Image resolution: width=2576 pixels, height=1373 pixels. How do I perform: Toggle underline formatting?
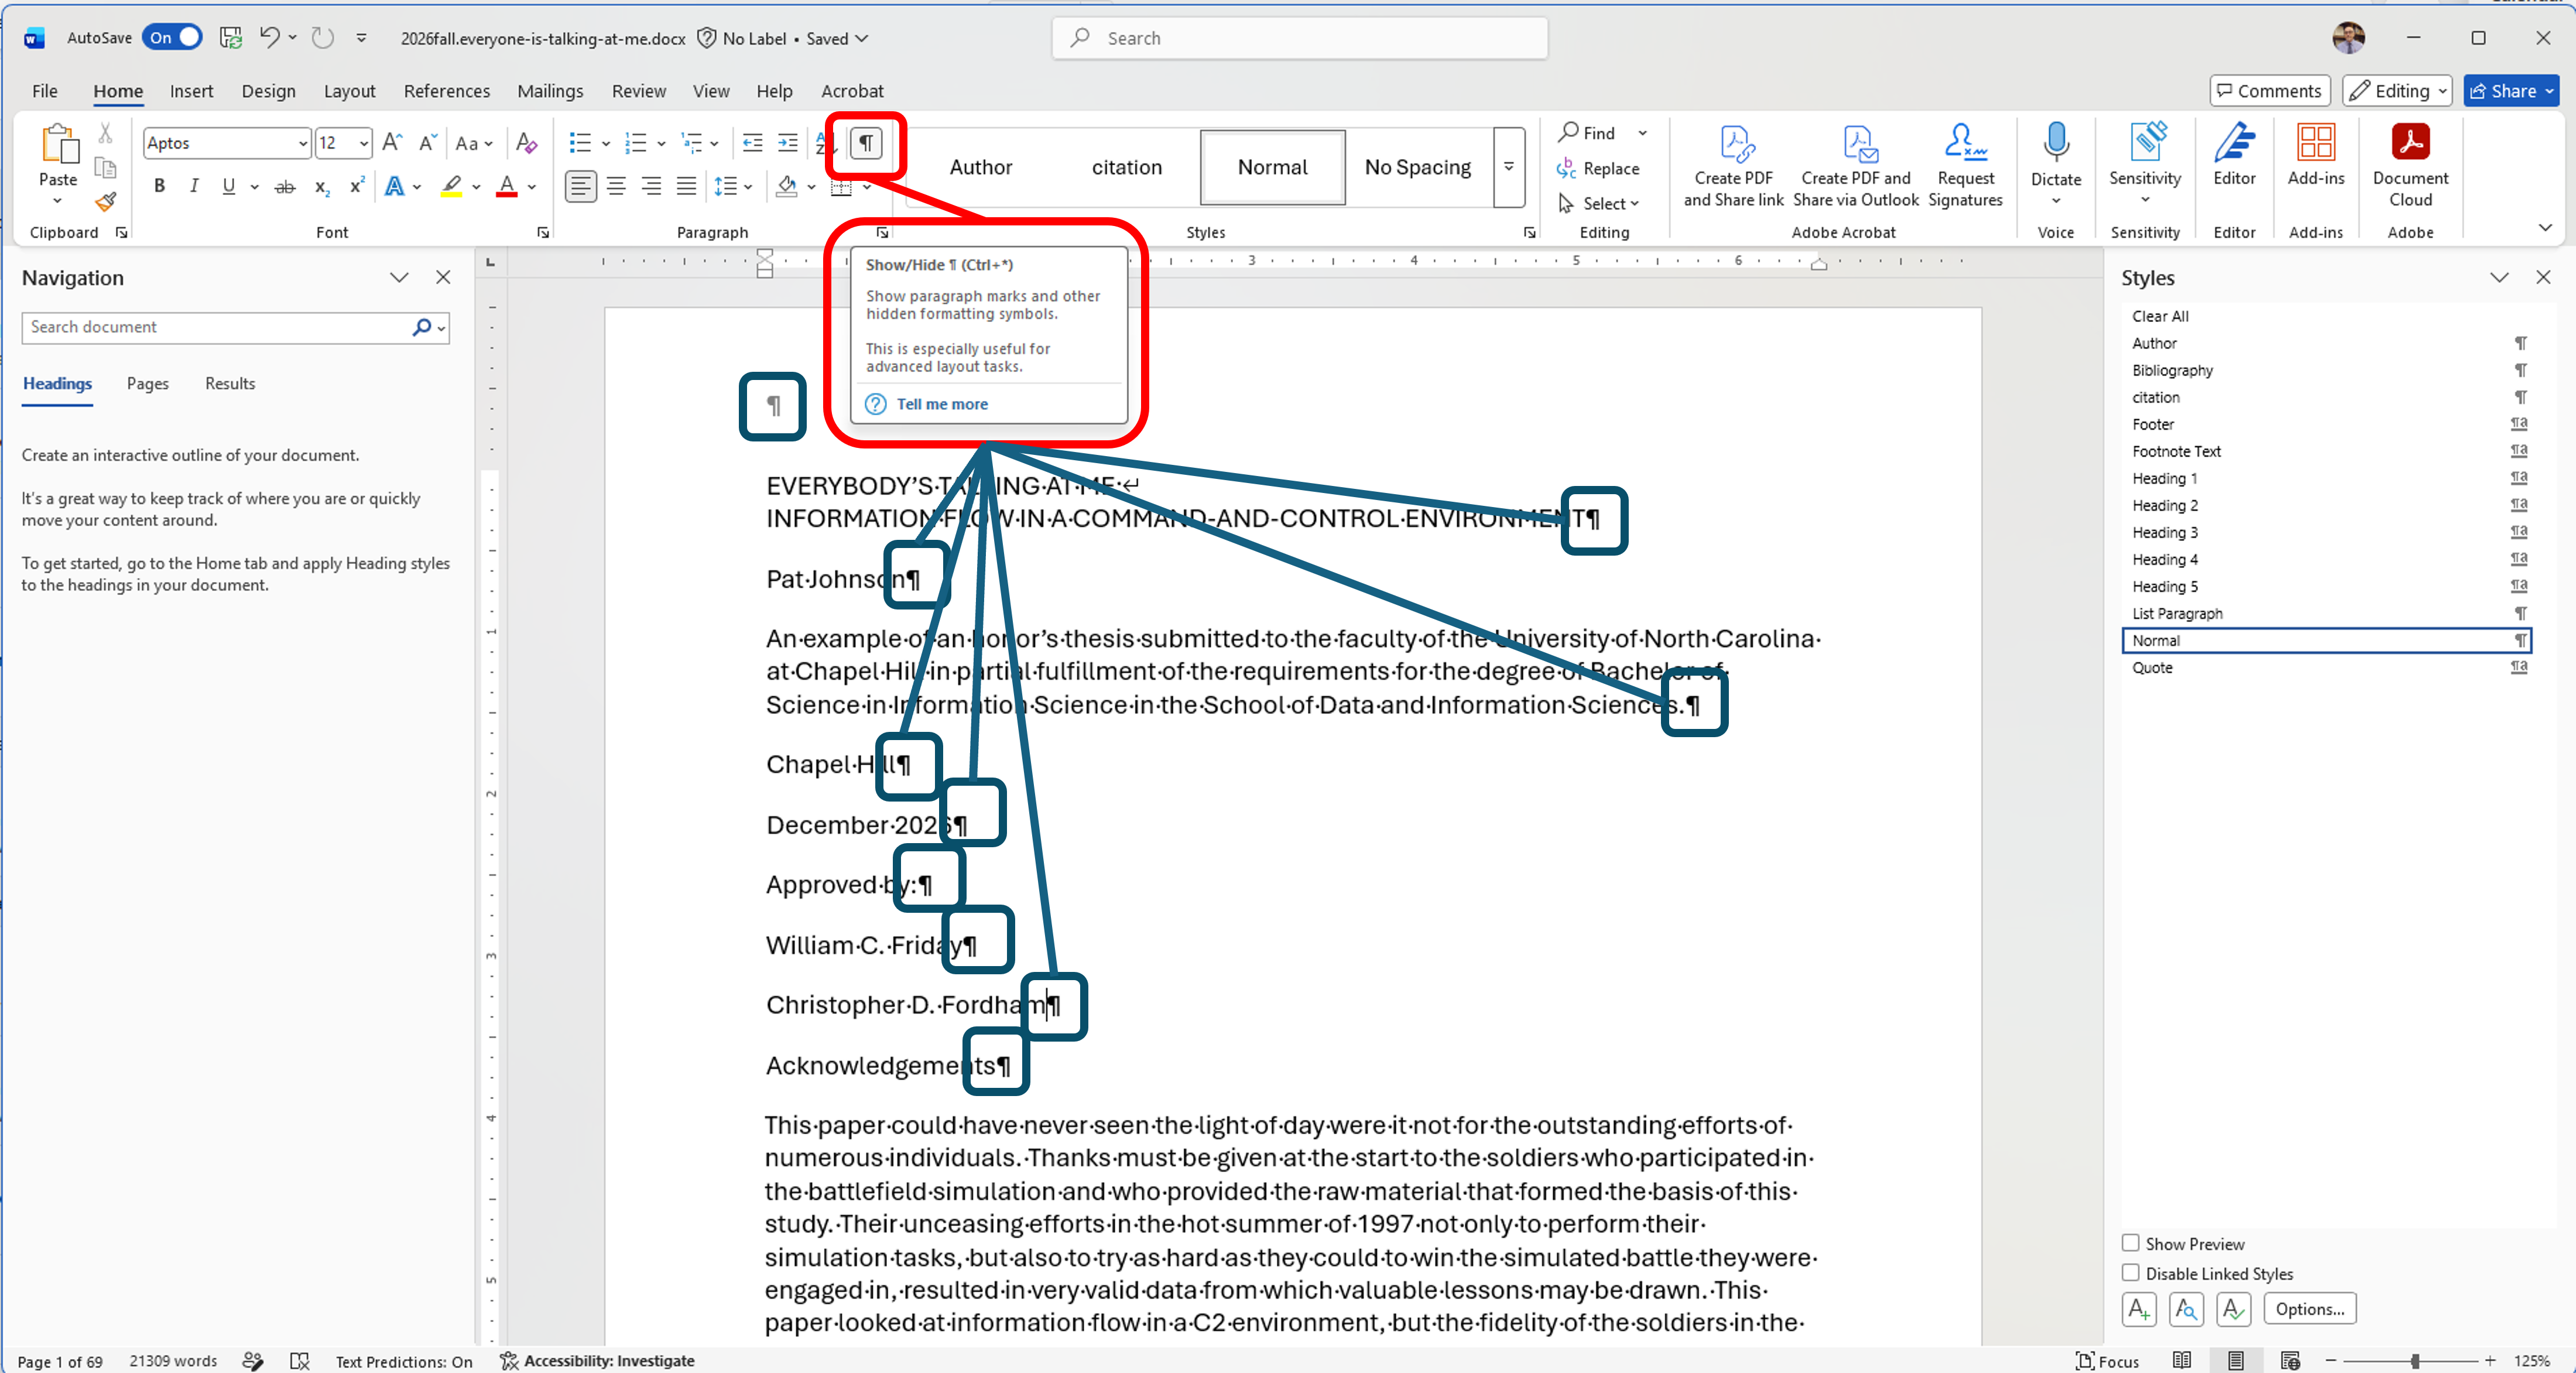tap(229, 186)
